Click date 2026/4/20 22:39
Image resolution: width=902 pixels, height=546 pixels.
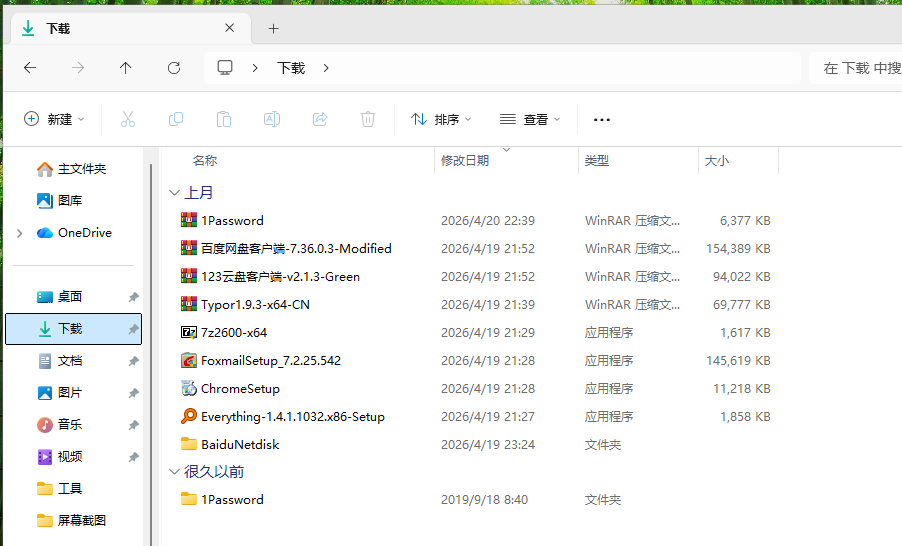point(488,220)
